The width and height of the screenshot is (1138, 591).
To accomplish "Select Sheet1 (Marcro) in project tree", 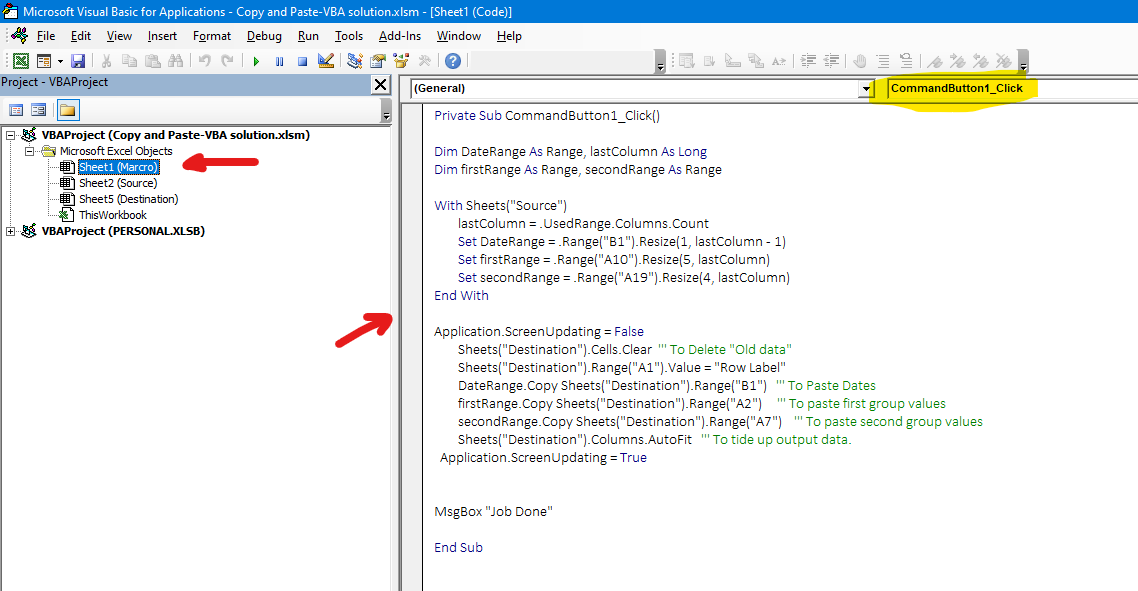I will (x=118, y=167).
